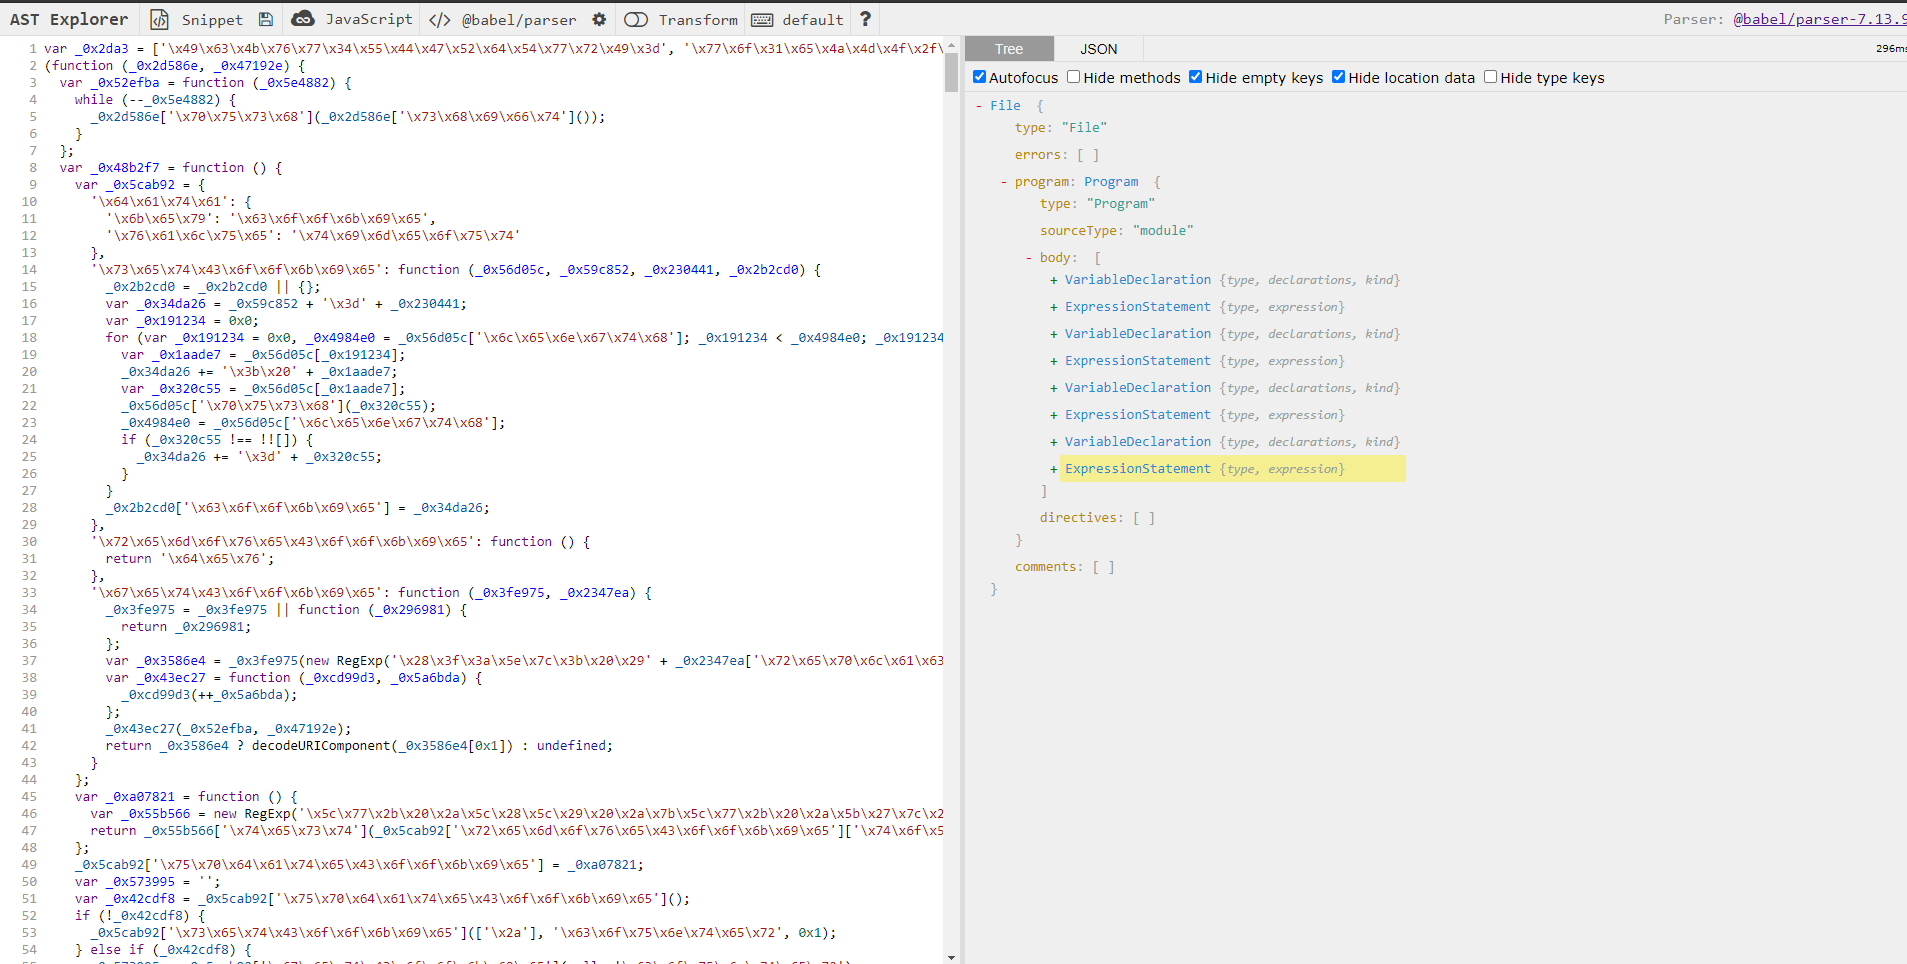
Task: Click code line 8 with _0x48b2f7
Action: click(x=170, y=168)
